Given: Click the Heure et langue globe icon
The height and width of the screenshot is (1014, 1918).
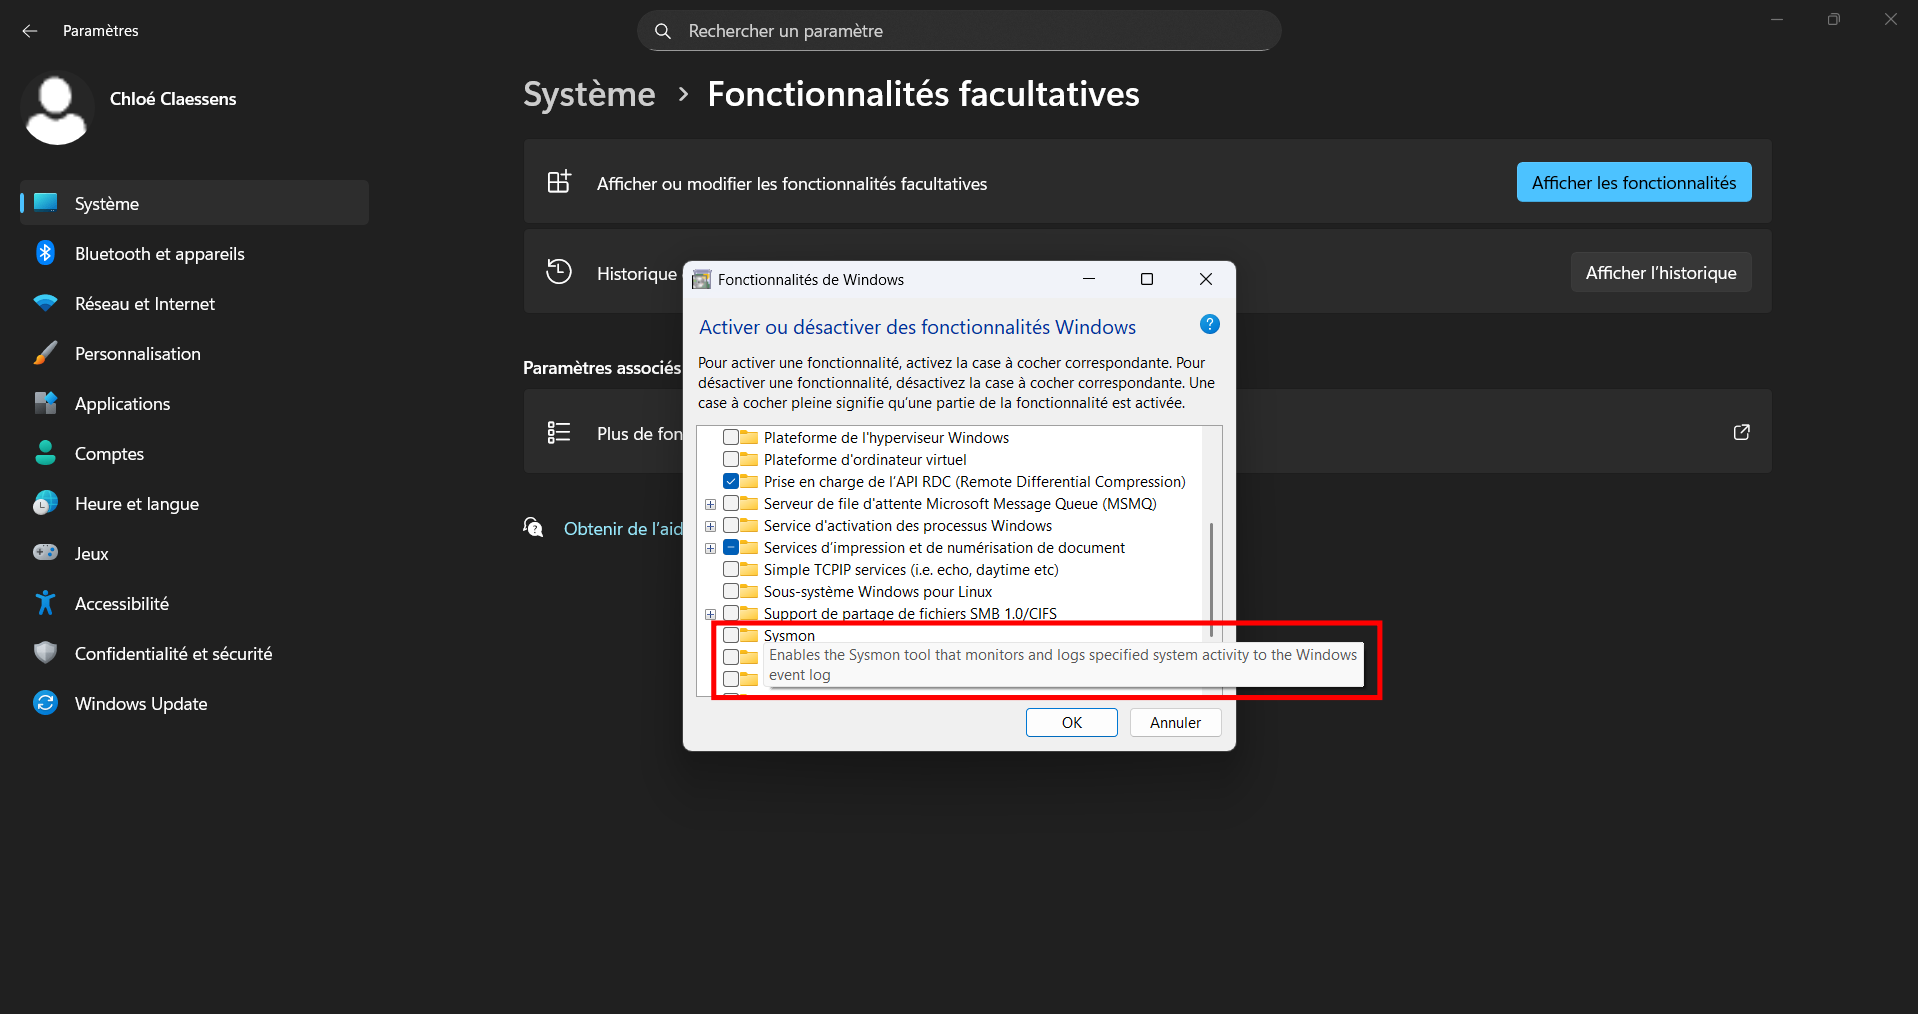Looking at the screenshot, I should coord(46,503).
